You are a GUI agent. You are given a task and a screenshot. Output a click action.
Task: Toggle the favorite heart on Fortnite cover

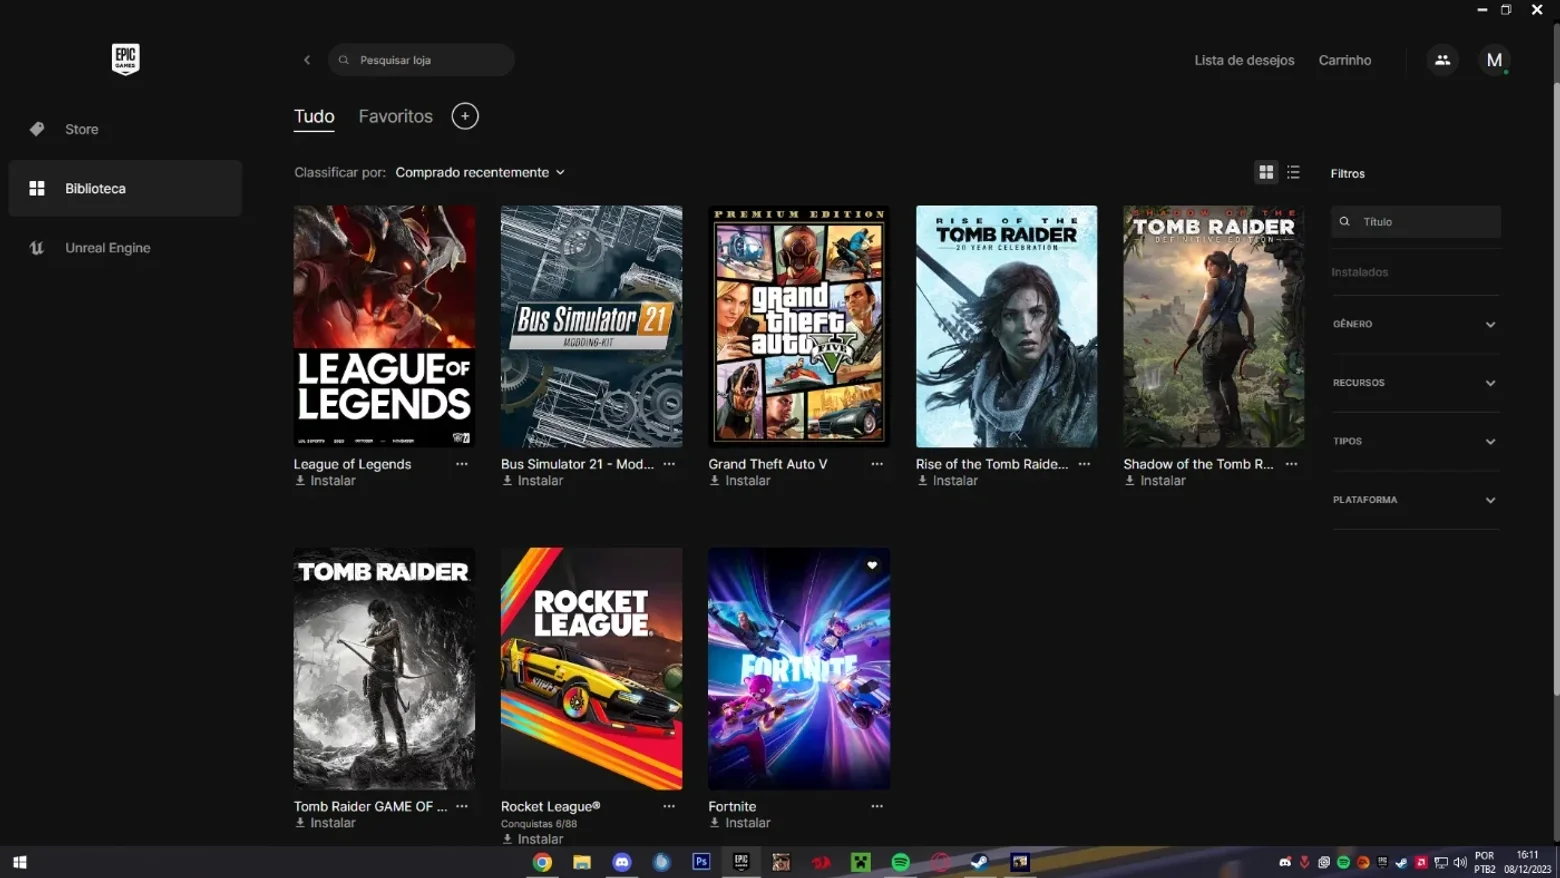pyautogui.click(x=872, y=566)
